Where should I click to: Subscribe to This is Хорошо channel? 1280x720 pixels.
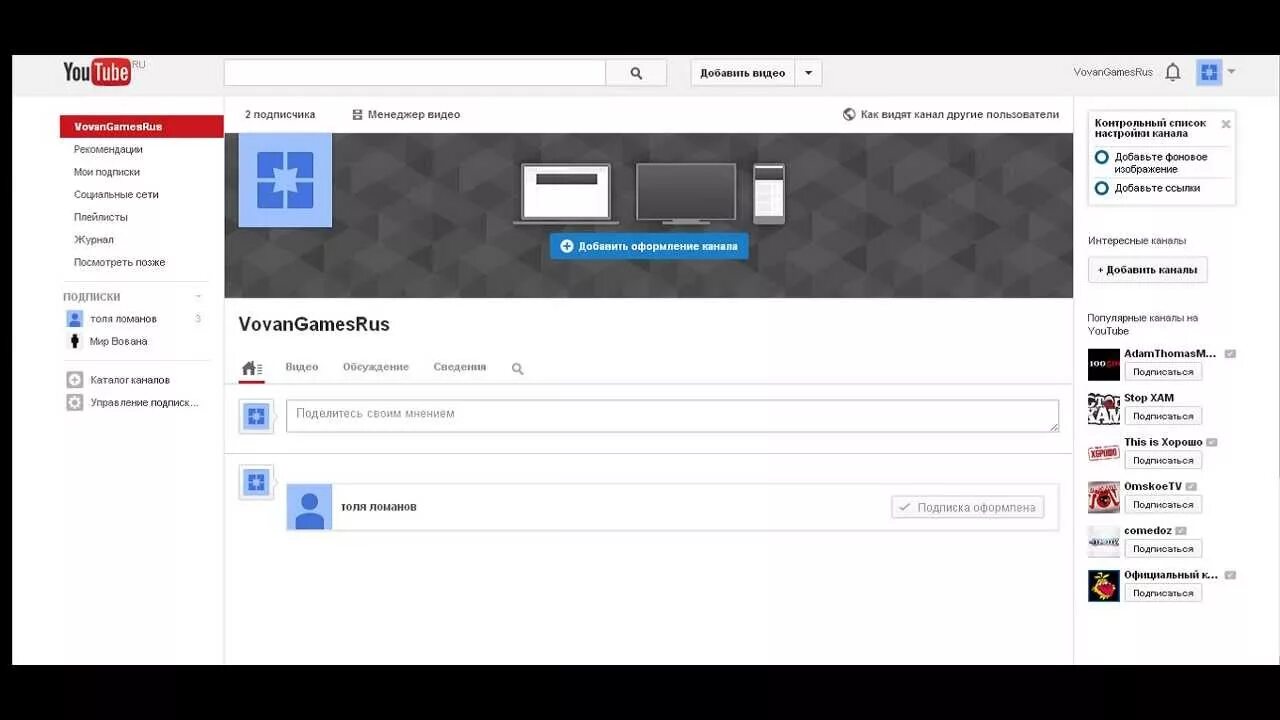coord(1163,460)
